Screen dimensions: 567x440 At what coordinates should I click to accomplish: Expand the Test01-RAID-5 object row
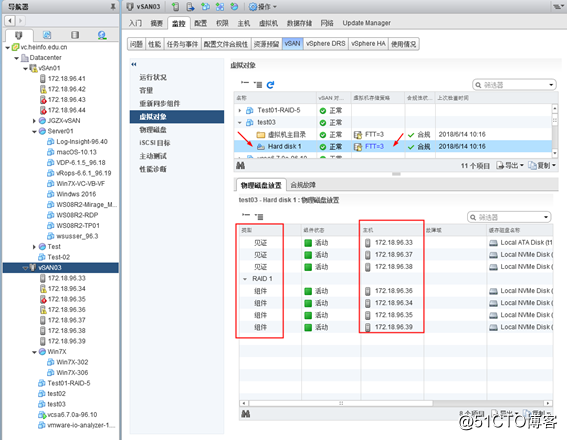pyautogui.click(x=239, y=110)
